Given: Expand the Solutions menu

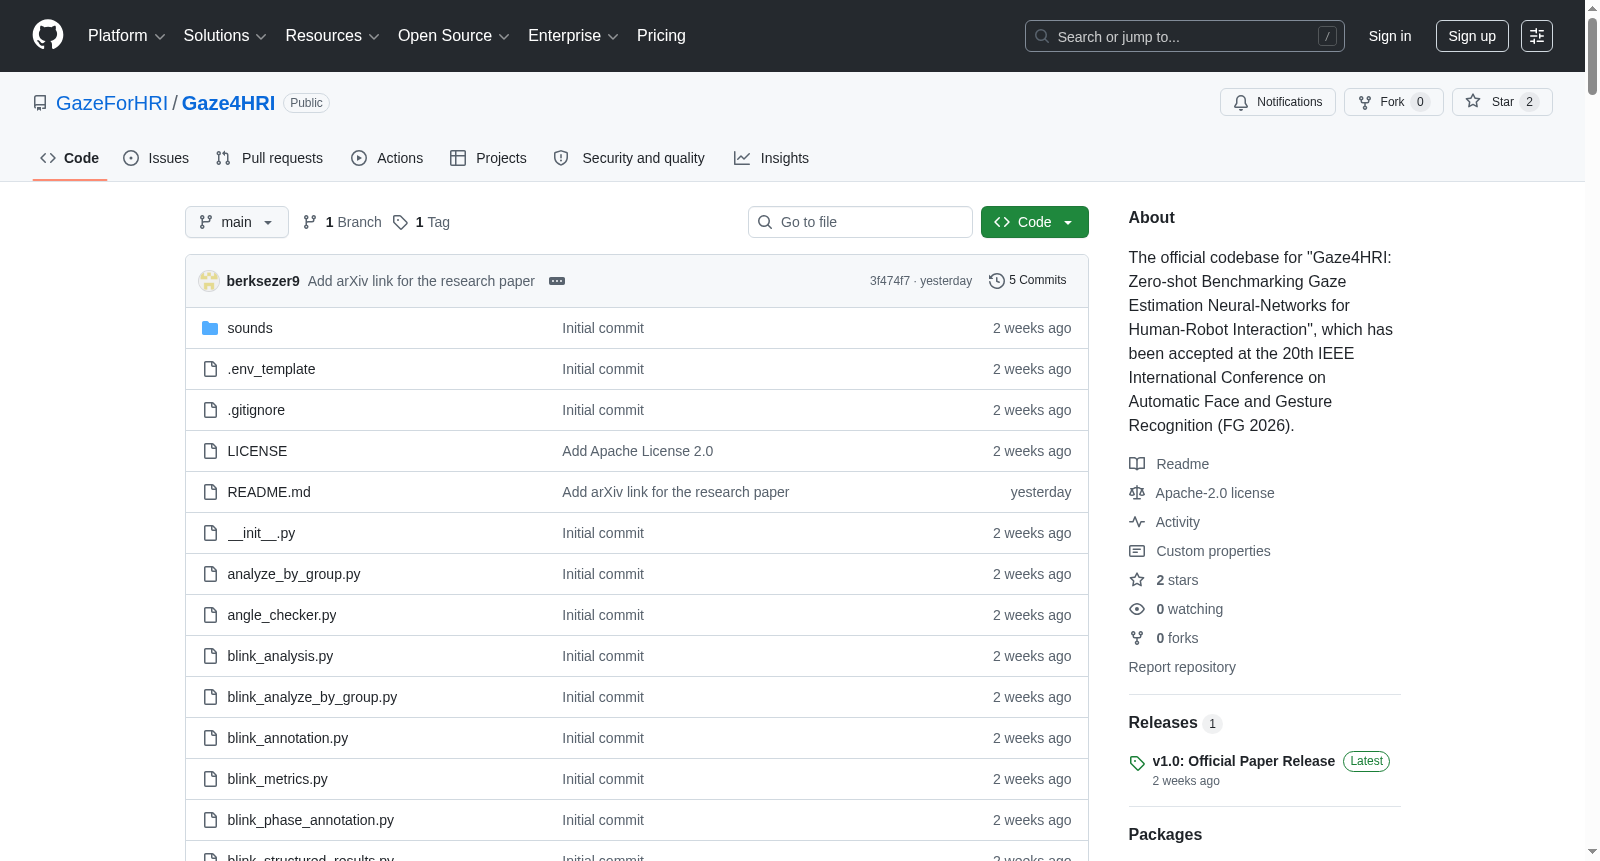Looking at the screenshot, I should point(225,36).
